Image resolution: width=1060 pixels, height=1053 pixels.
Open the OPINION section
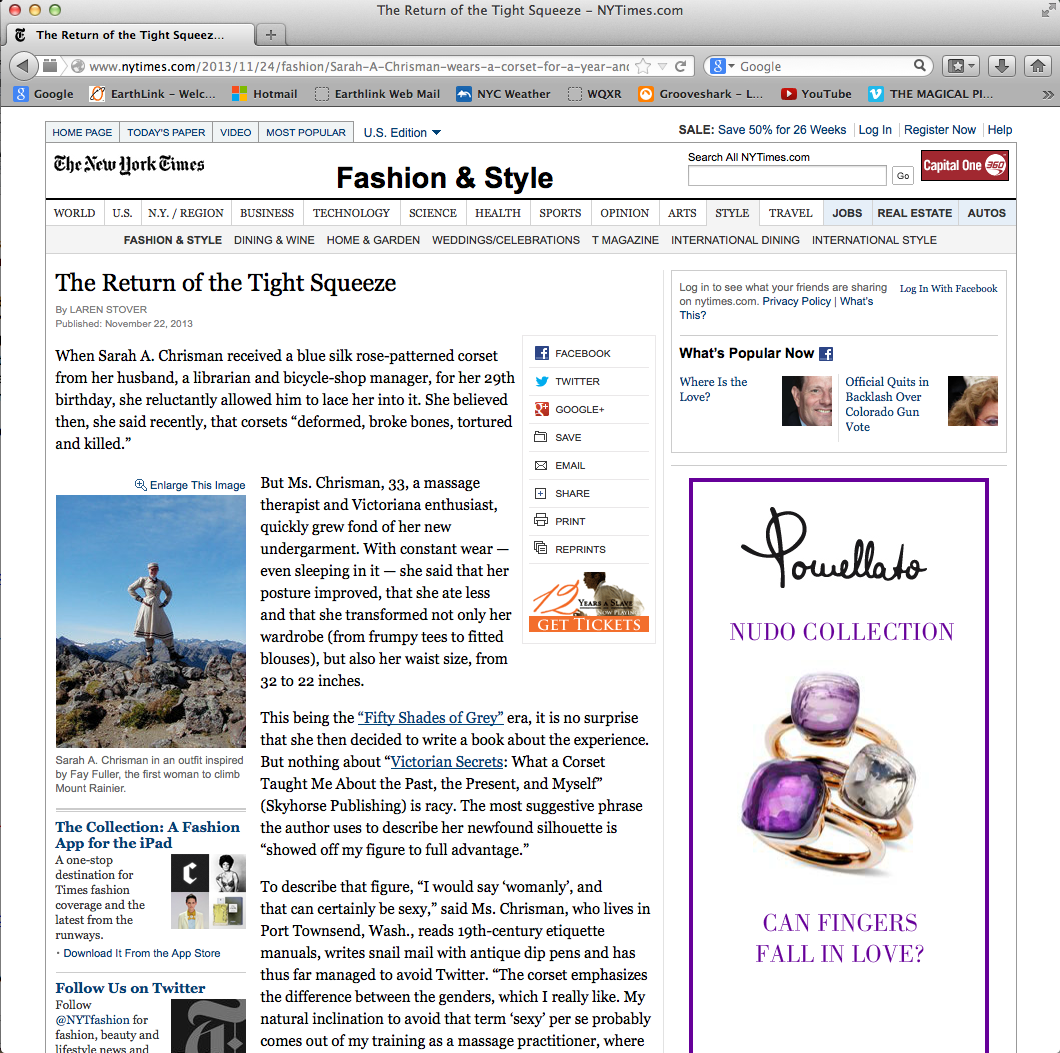point(625,213)
